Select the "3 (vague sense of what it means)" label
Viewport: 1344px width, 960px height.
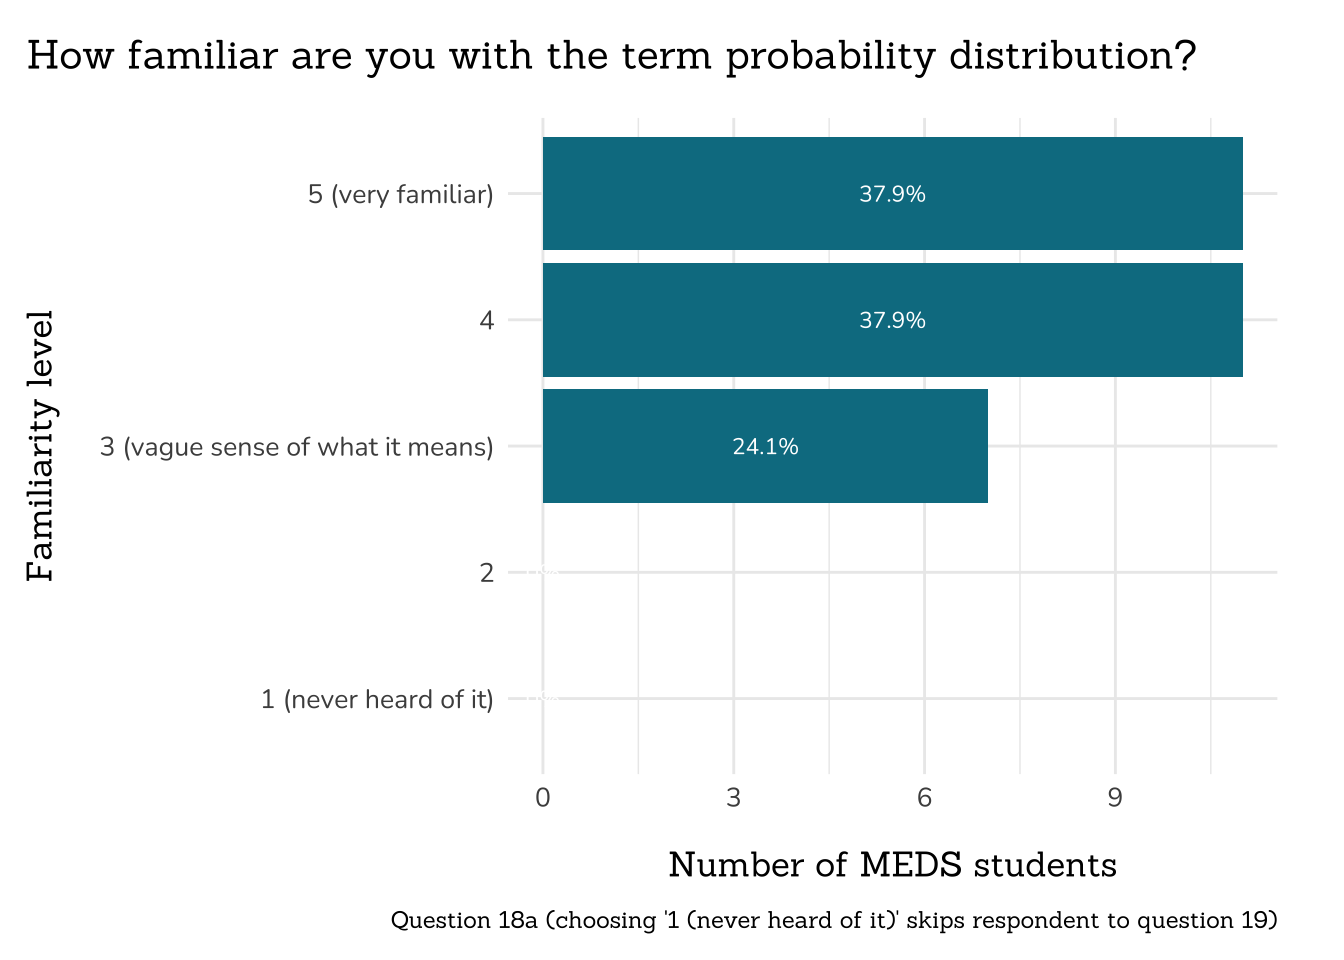(x=297, y=447)
